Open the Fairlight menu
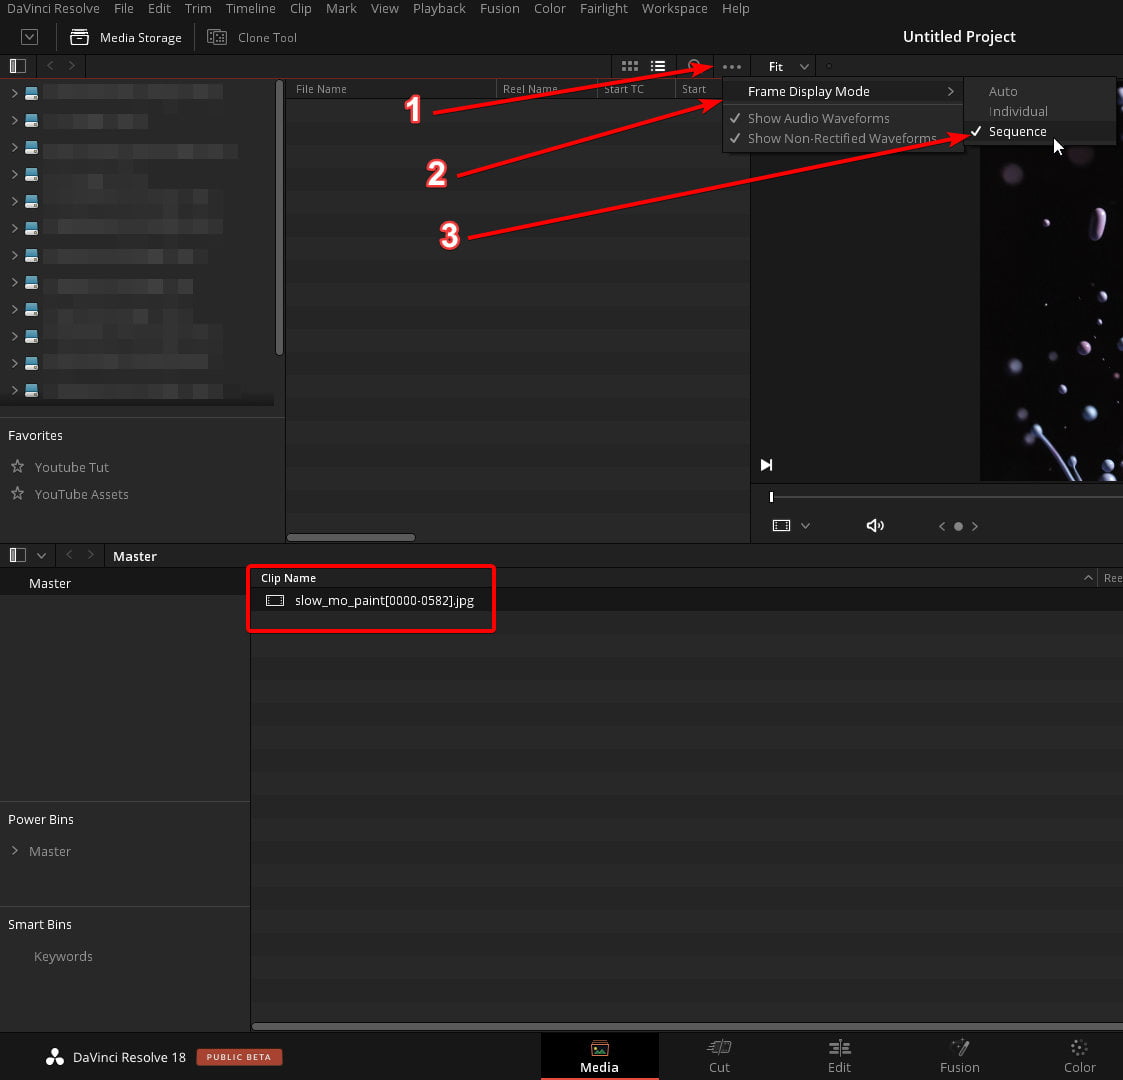Image resolution: width=1123 pixels, height=1080 pixels. [x=603, y=9]
